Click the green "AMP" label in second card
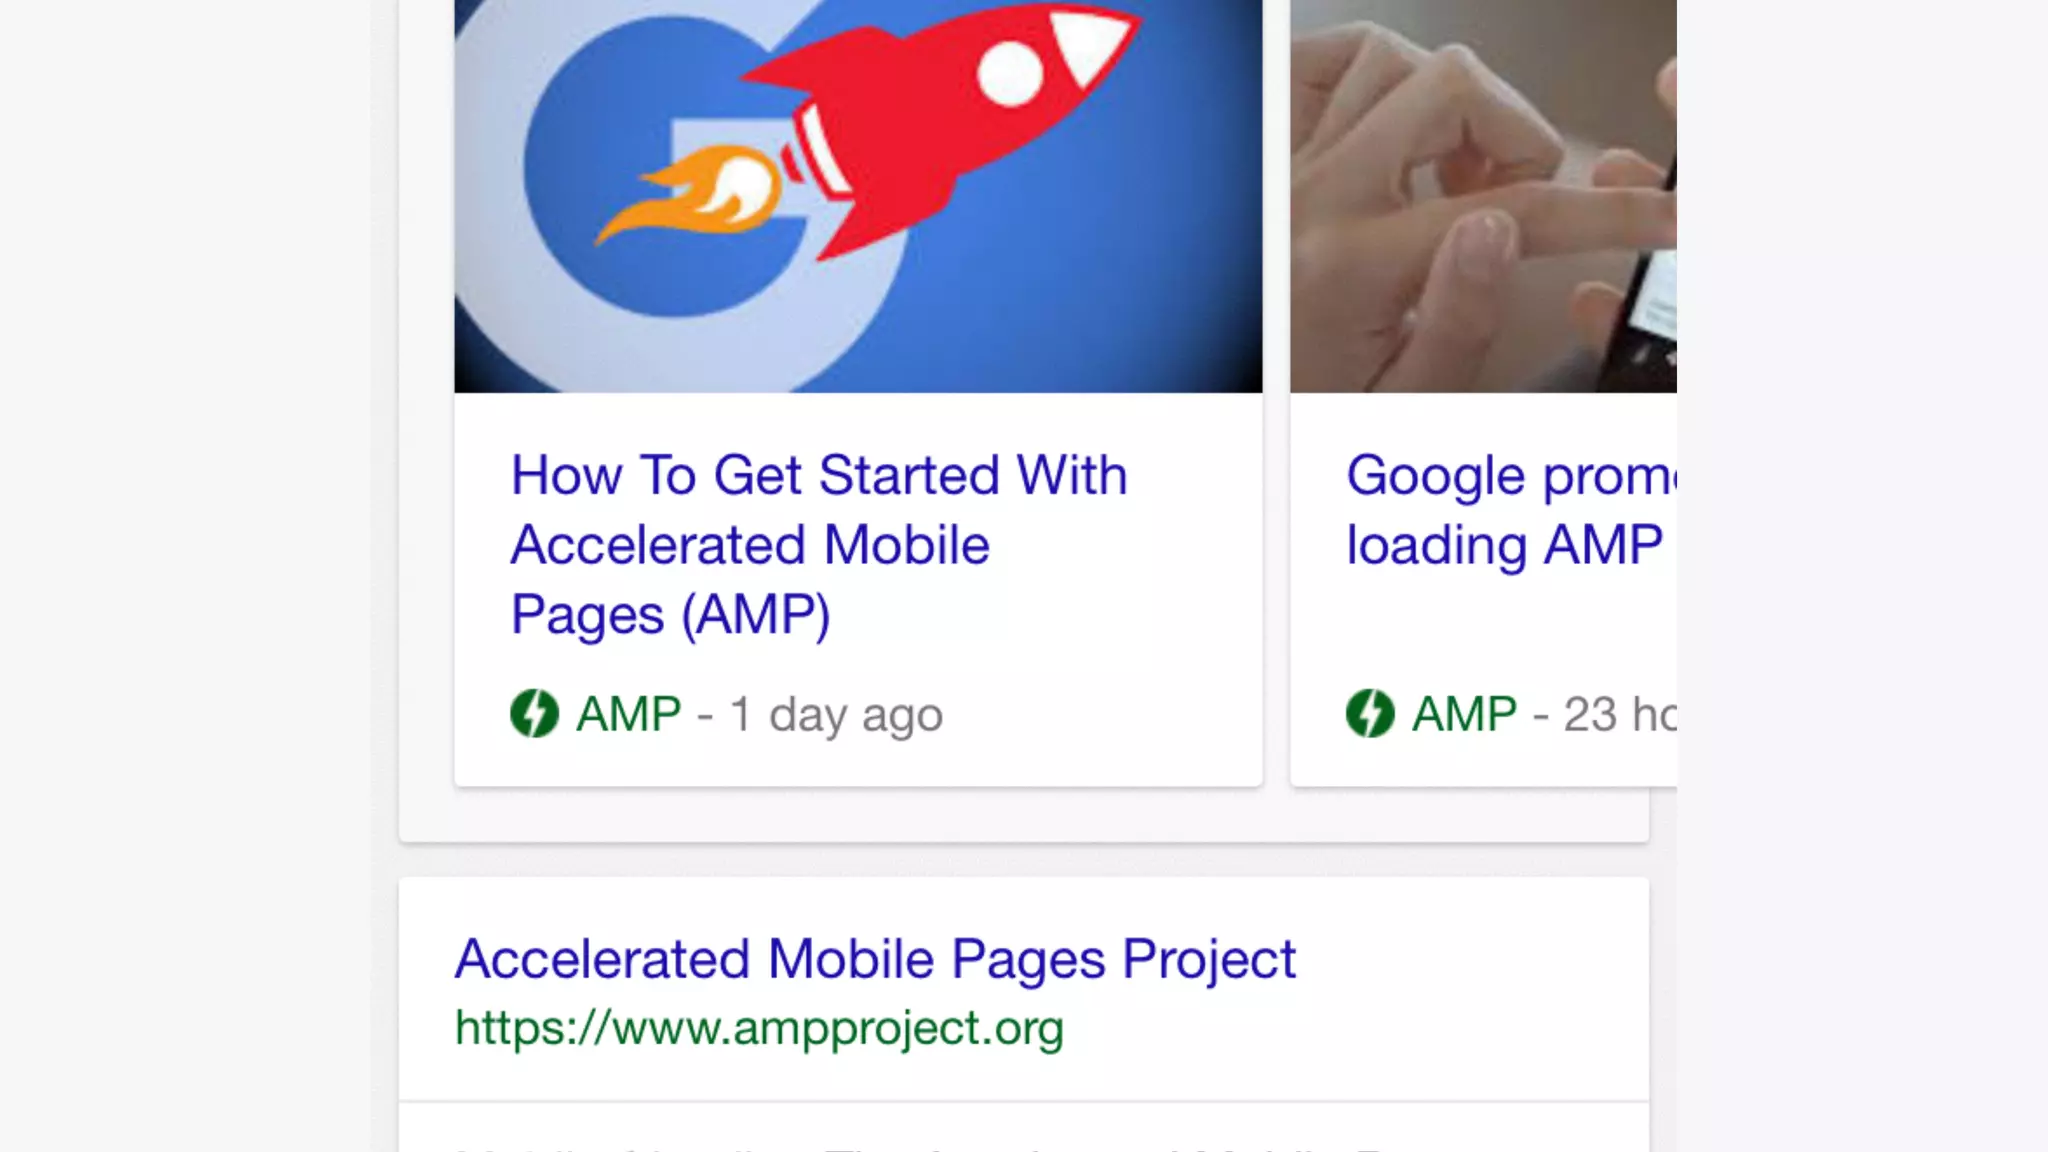This screenshot has height=1152, width=2048. click(x=1464, y=715)
